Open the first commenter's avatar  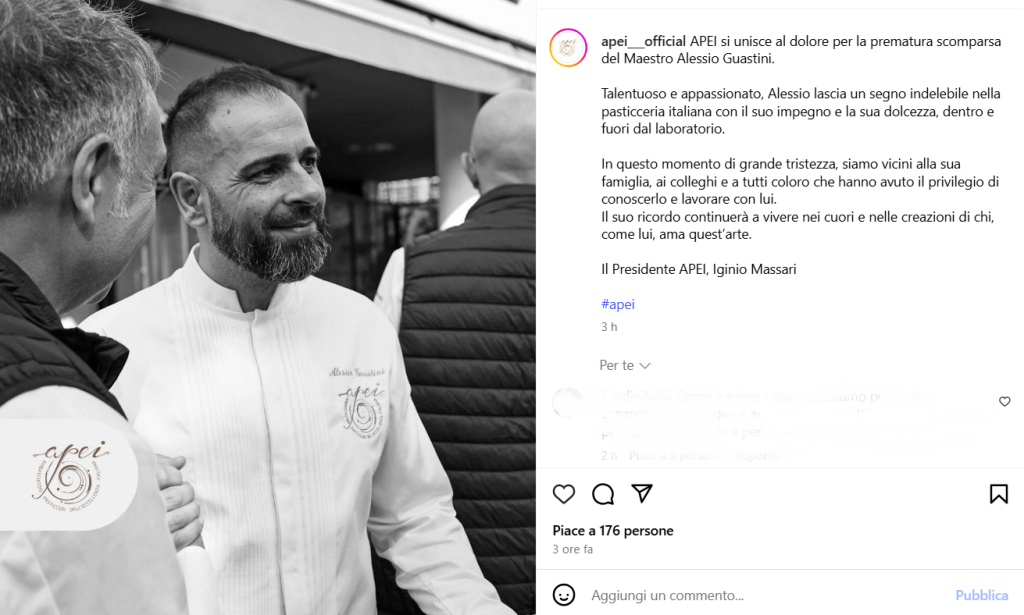click(x=568, y=403)
